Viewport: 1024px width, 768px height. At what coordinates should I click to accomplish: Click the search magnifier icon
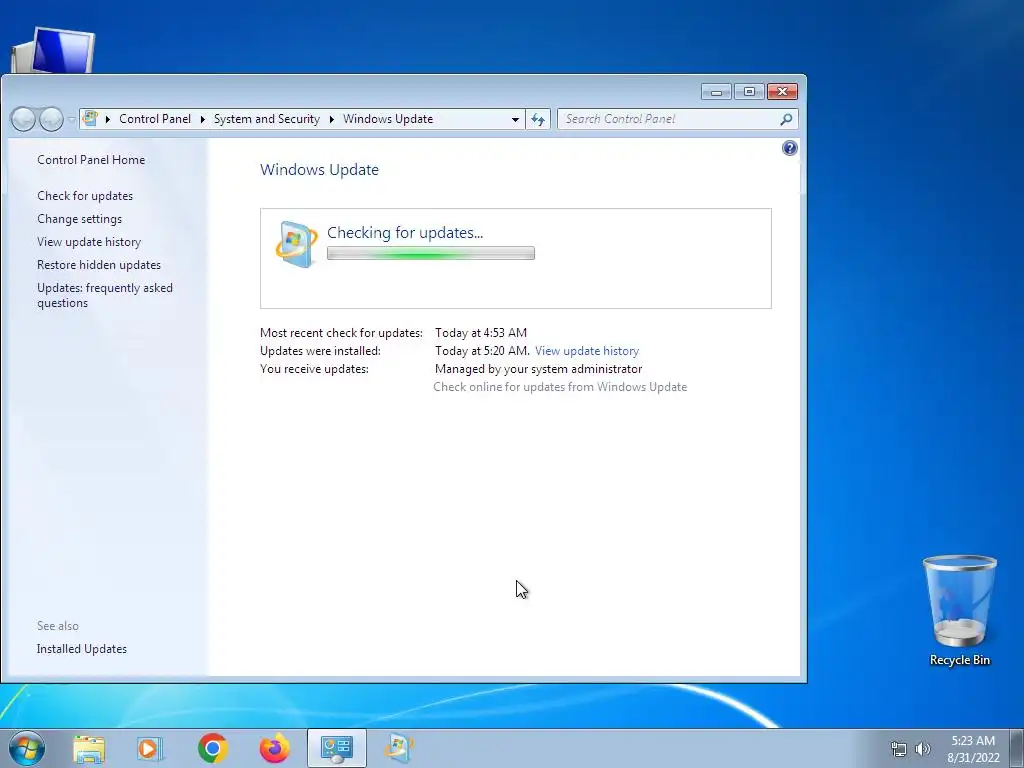point(786,119)
